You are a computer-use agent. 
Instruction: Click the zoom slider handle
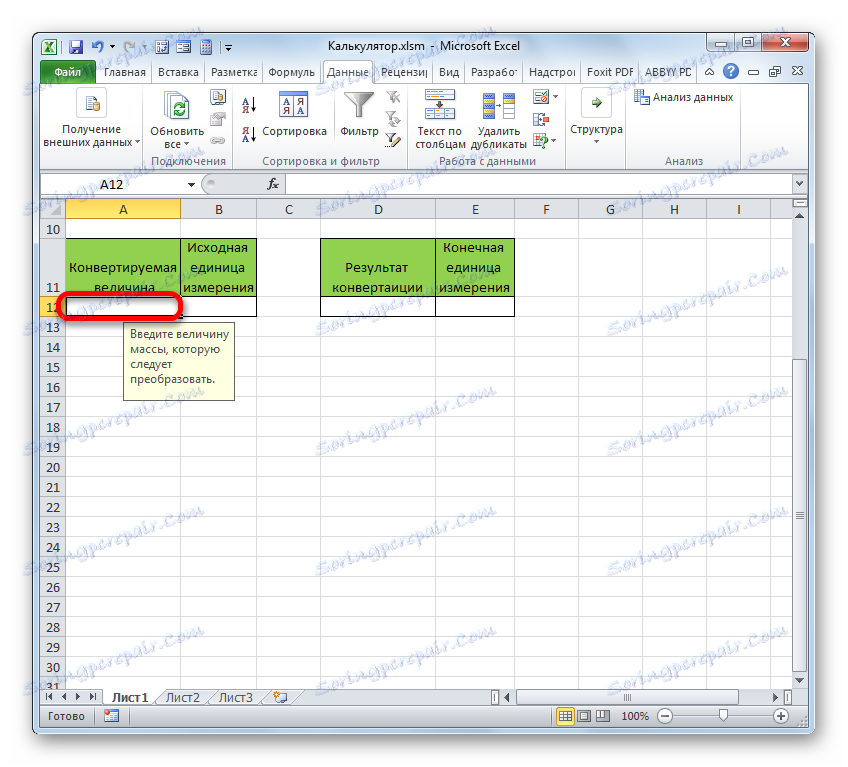point(723,716)
